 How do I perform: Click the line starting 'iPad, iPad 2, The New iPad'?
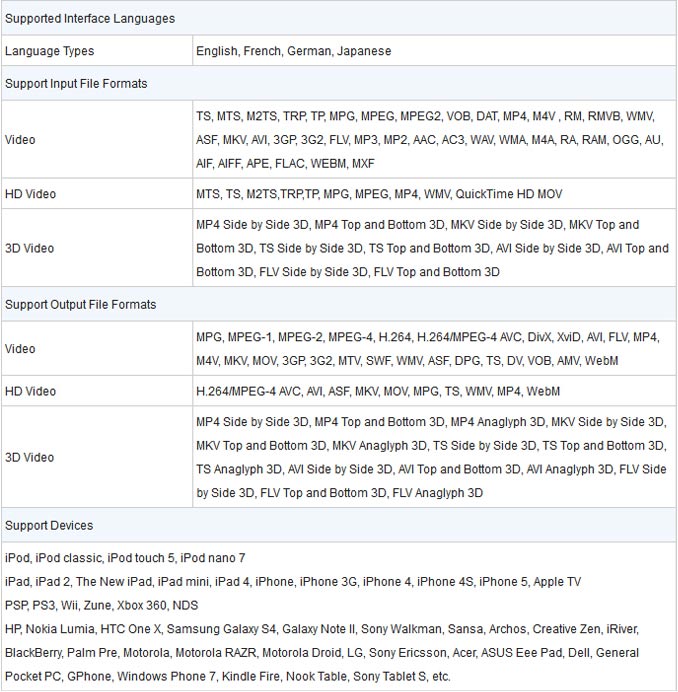click(x=293, y=582)
